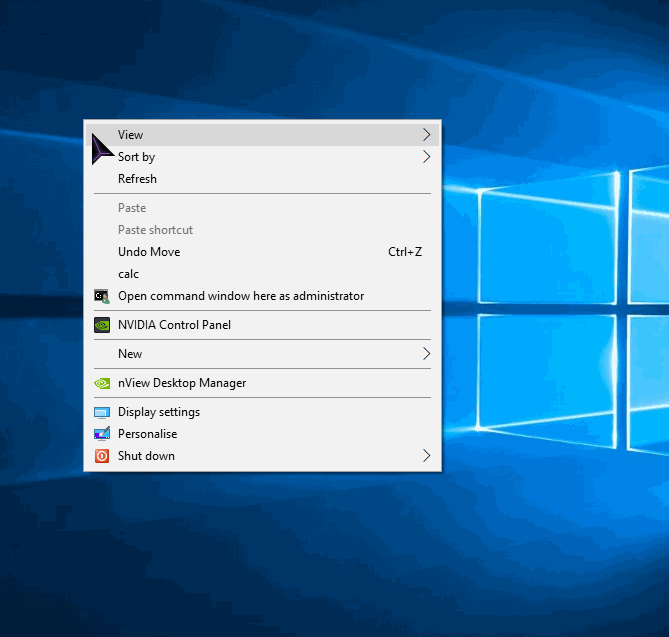Image resolution: width=669 pixels, height=637 pixels.
Task: Select Refresh from the context menu
Action: pos(137,179)
